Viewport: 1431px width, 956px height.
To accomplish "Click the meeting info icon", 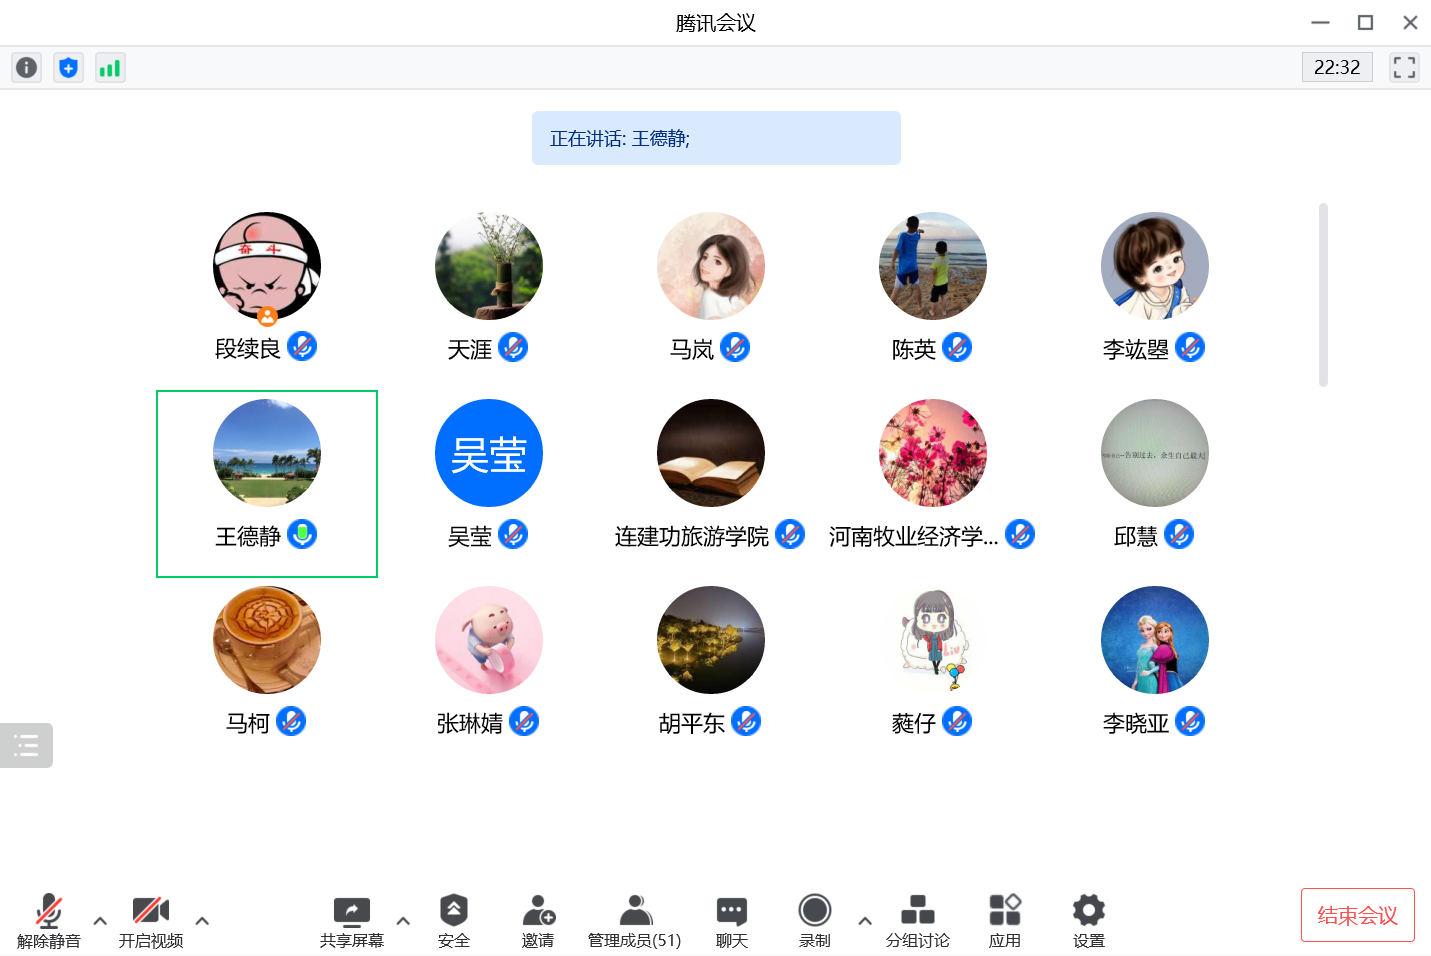I will [x=27, y=68].
